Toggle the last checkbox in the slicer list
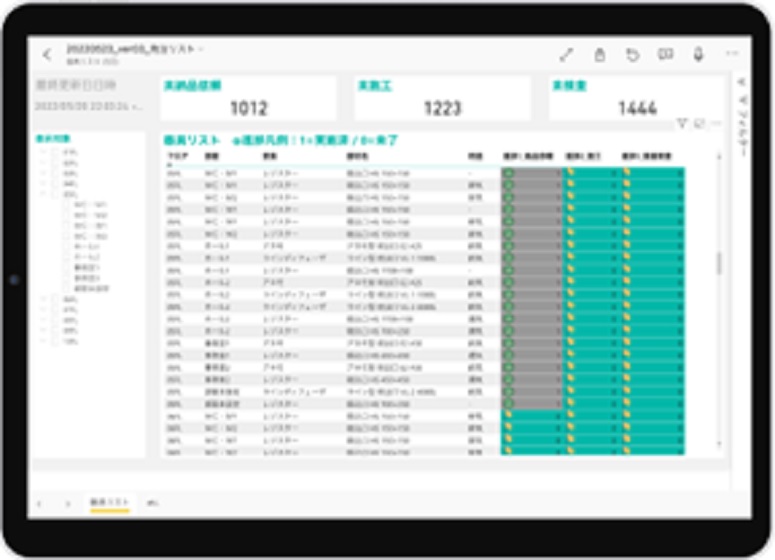 [56, 341]
